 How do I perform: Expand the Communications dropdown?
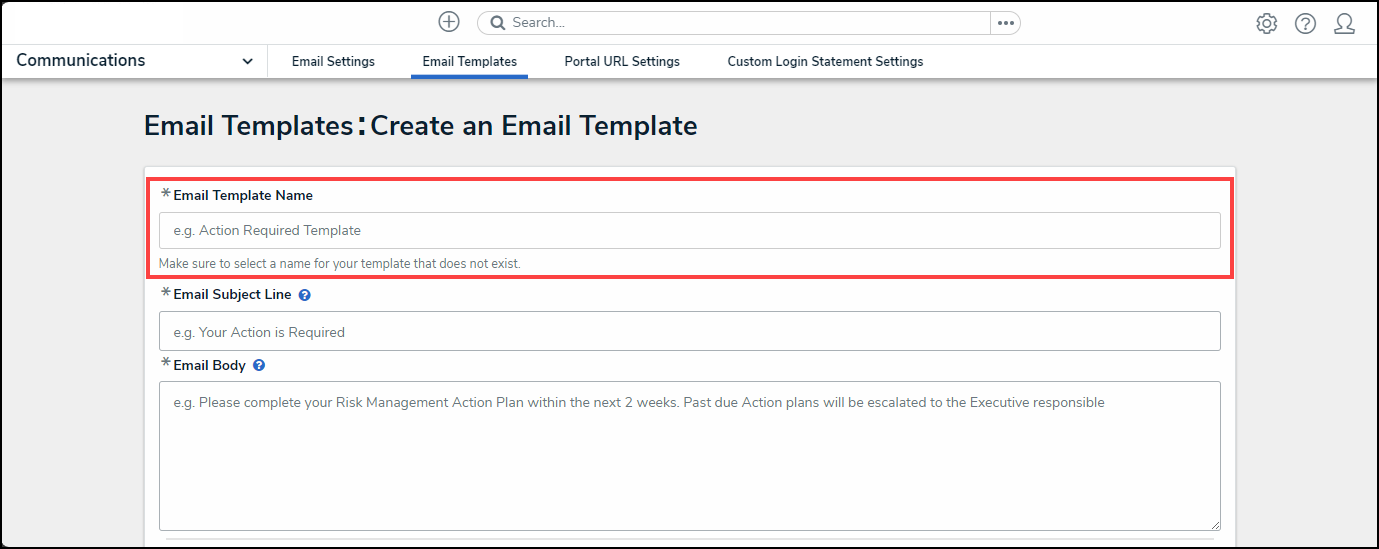click(247, 62)
